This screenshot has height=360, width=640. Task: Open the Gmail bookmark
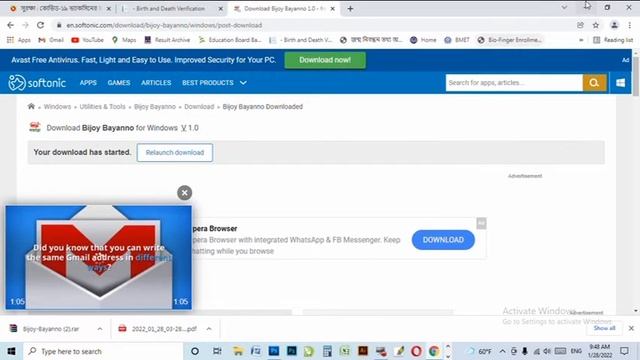point(51,40)
